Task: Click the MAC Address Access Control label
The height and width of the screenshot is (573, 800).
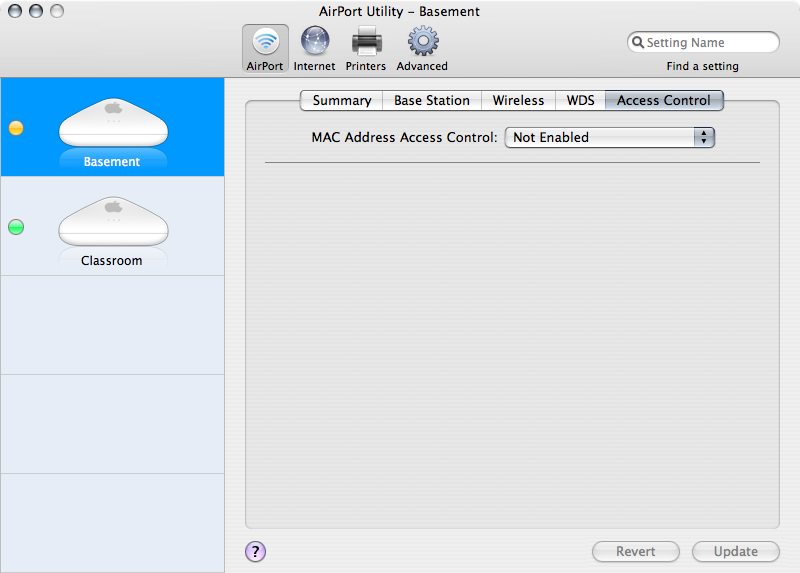Action: [x=404, y=138]
